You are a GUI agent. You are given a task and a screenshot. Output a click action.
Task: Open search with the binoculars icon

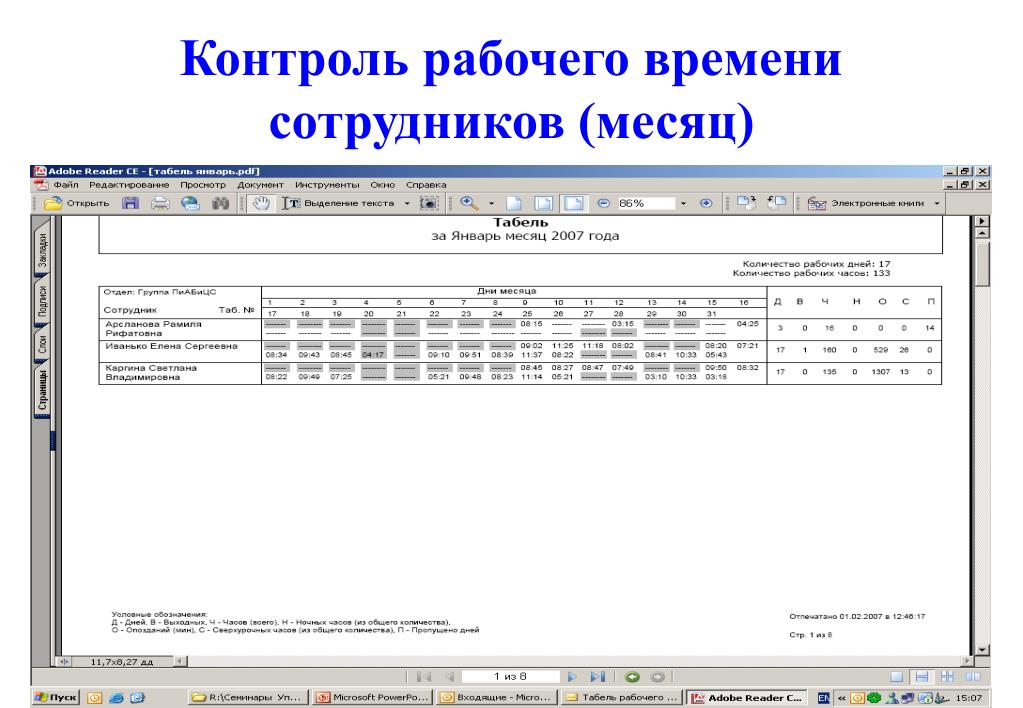click(221, 203)
